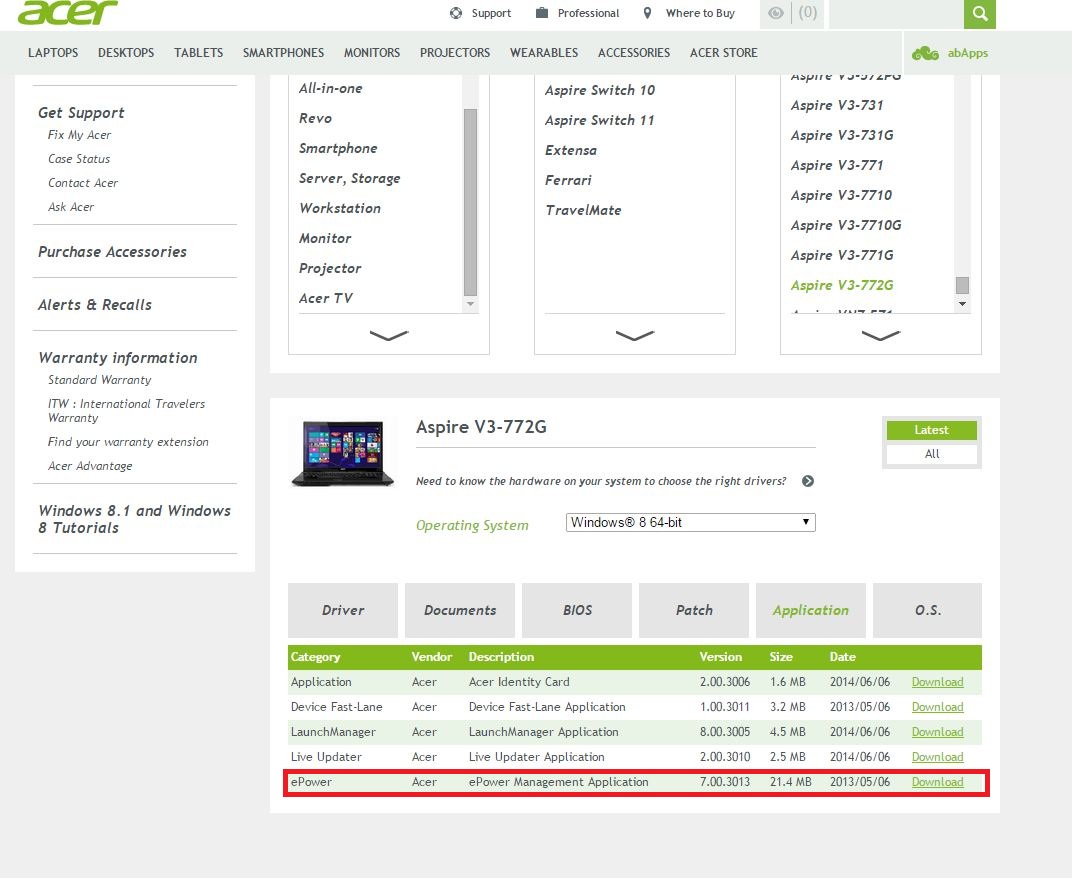Click the search input field
Image resolution: width=1072 pixels, height=878 pixels.
896,14
